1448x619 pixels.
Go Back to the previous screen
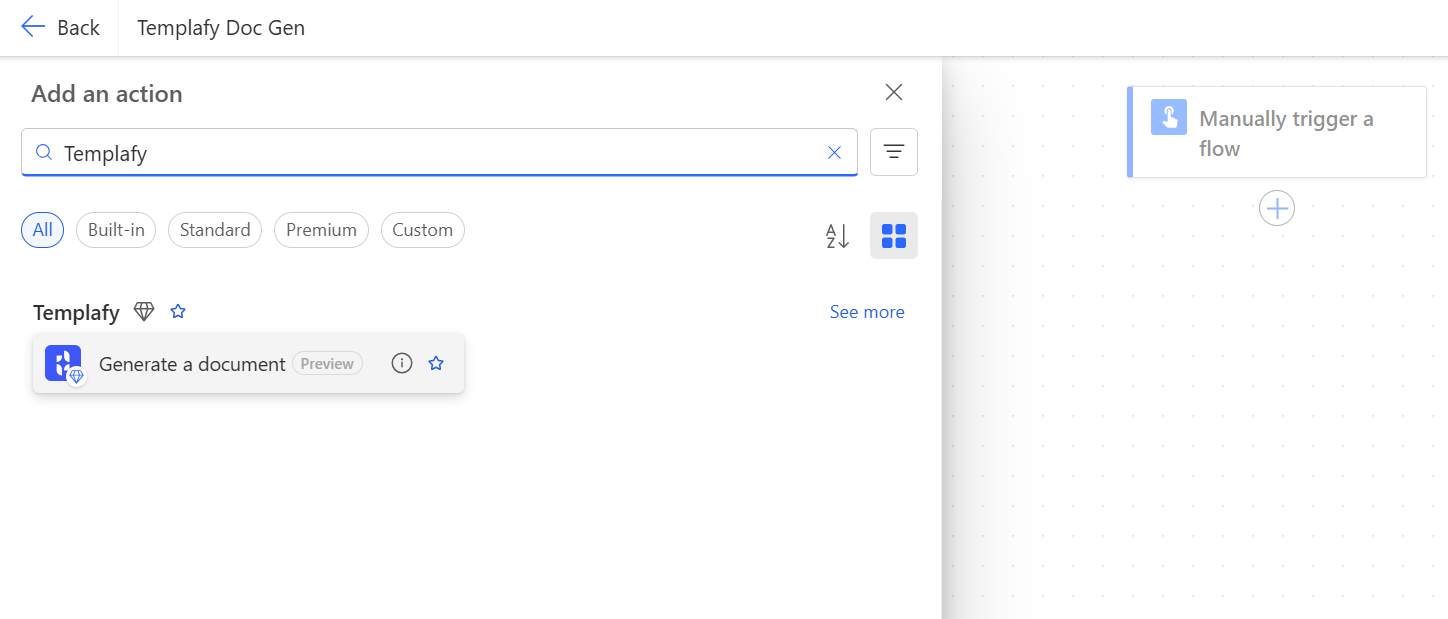coord(61,27)
